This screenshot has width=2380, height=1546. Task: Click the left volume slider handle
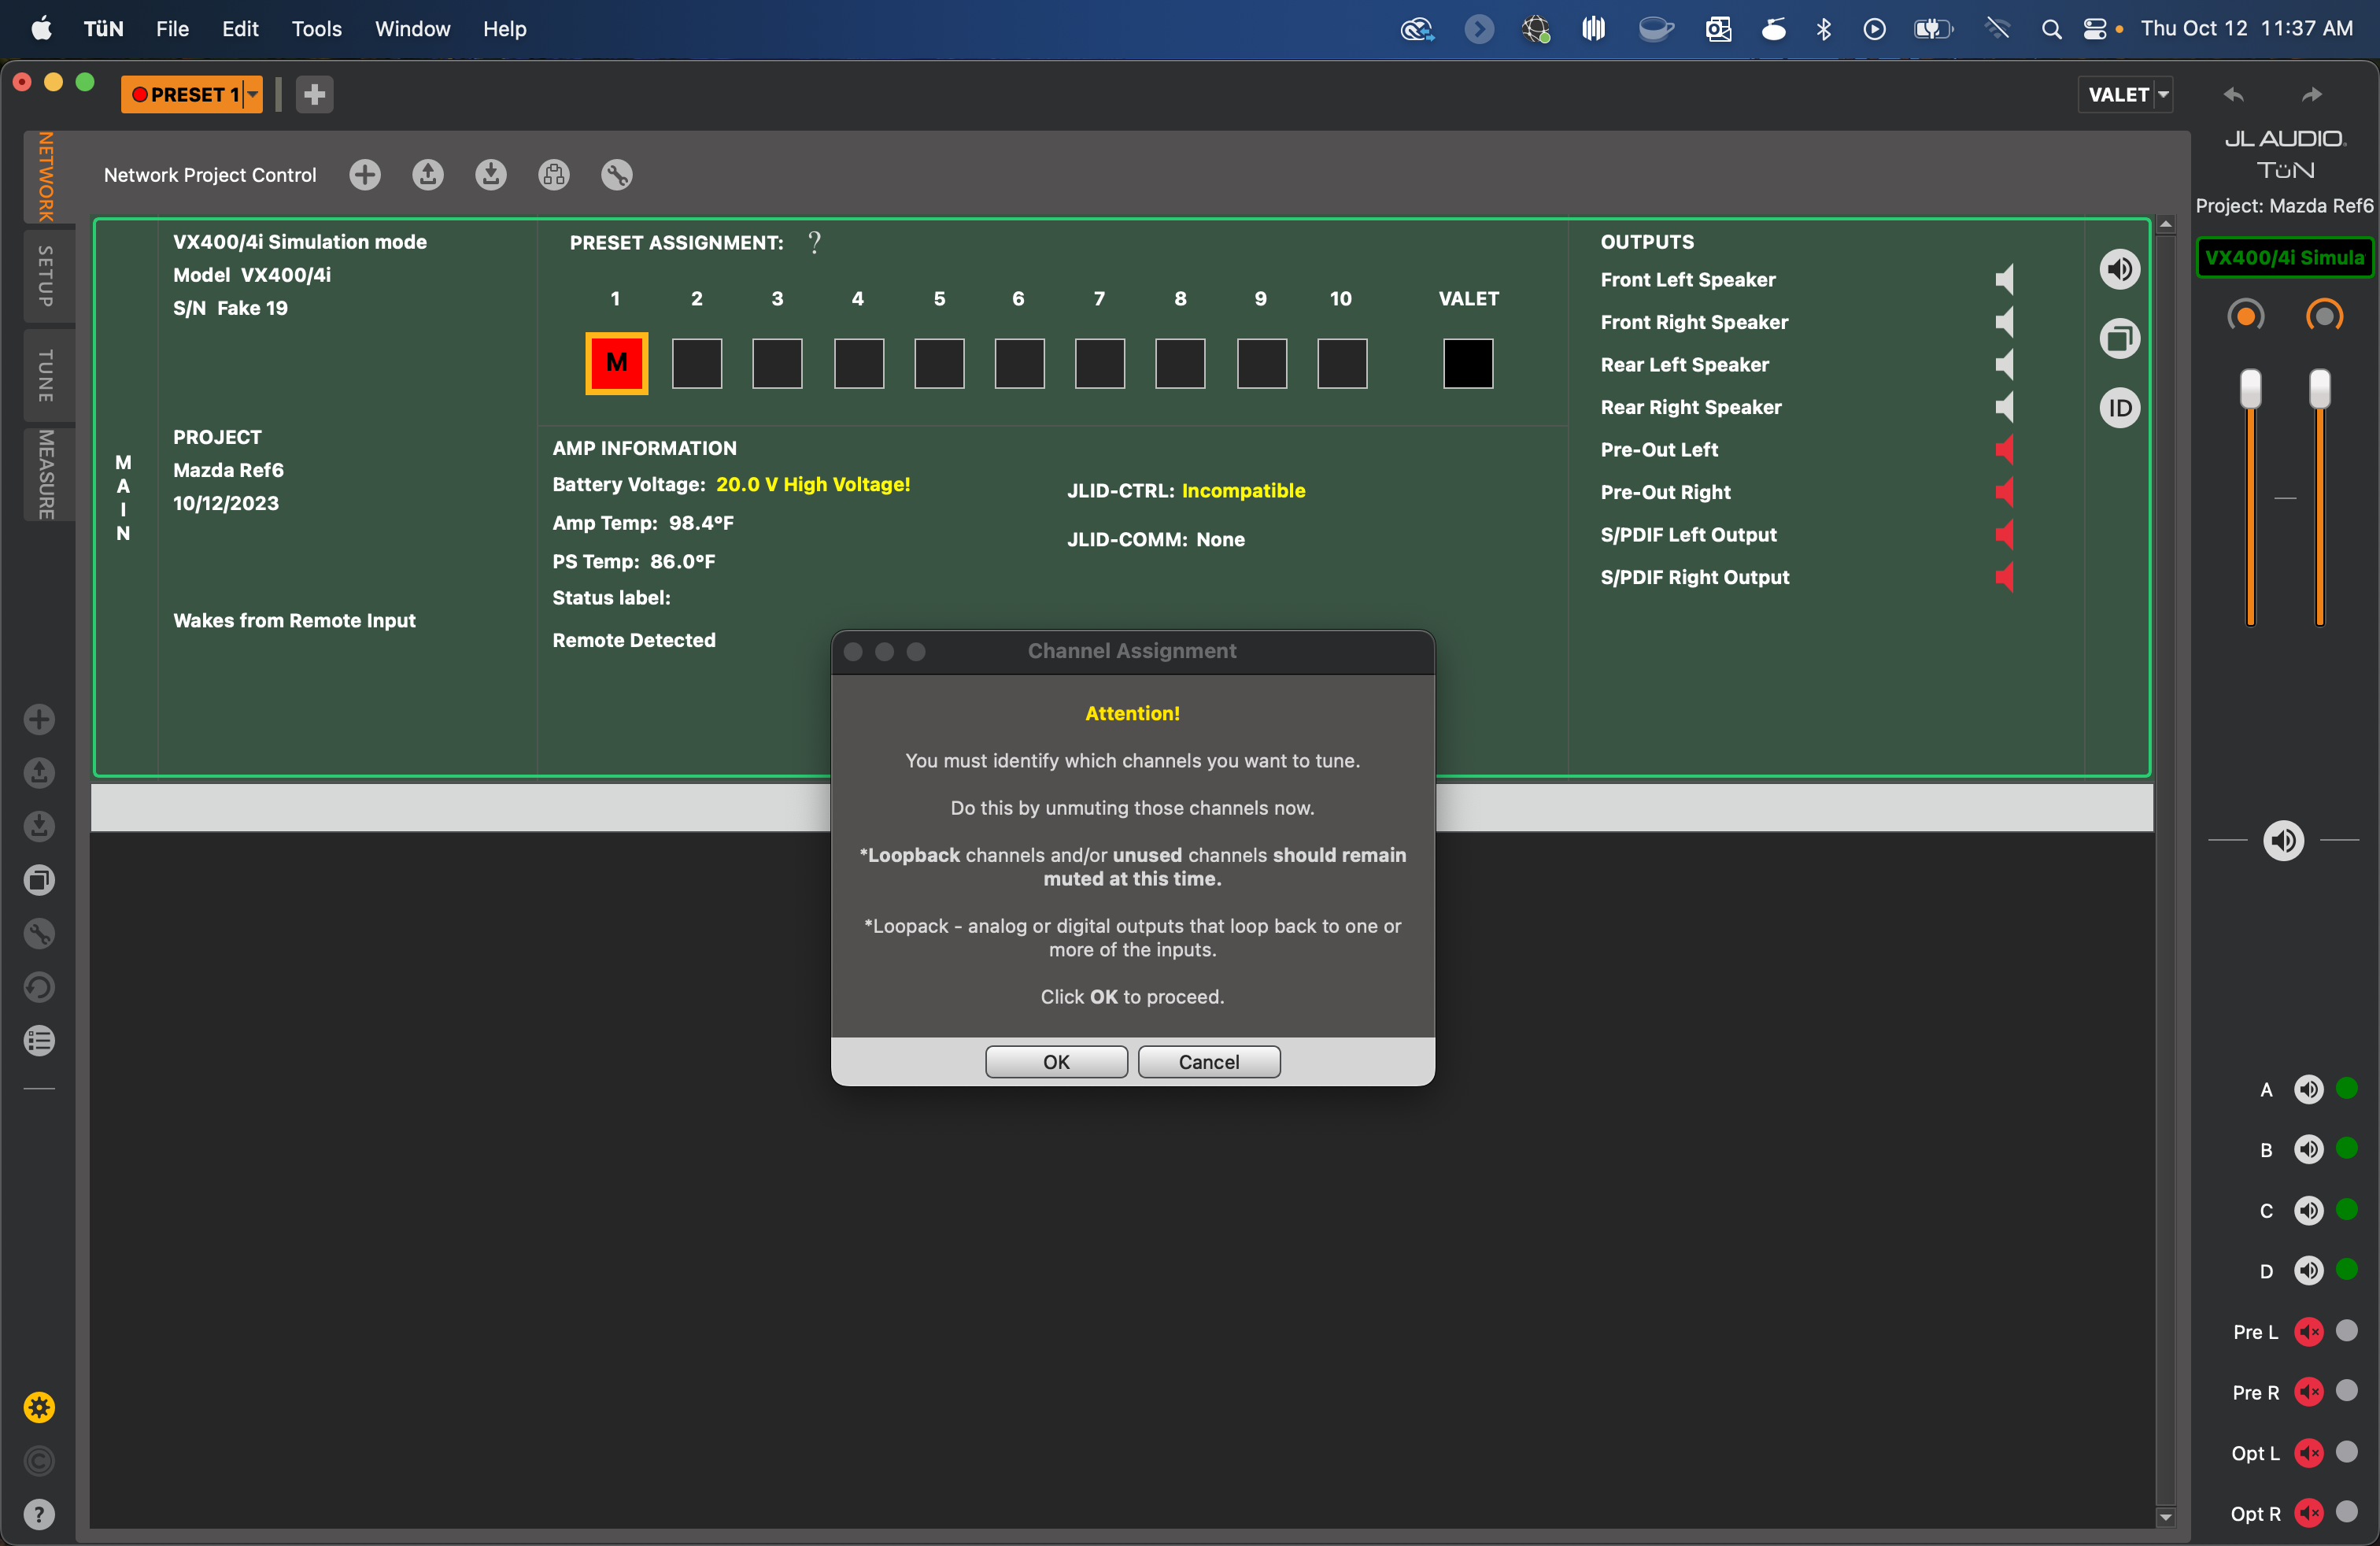(x=2250, y=388)
